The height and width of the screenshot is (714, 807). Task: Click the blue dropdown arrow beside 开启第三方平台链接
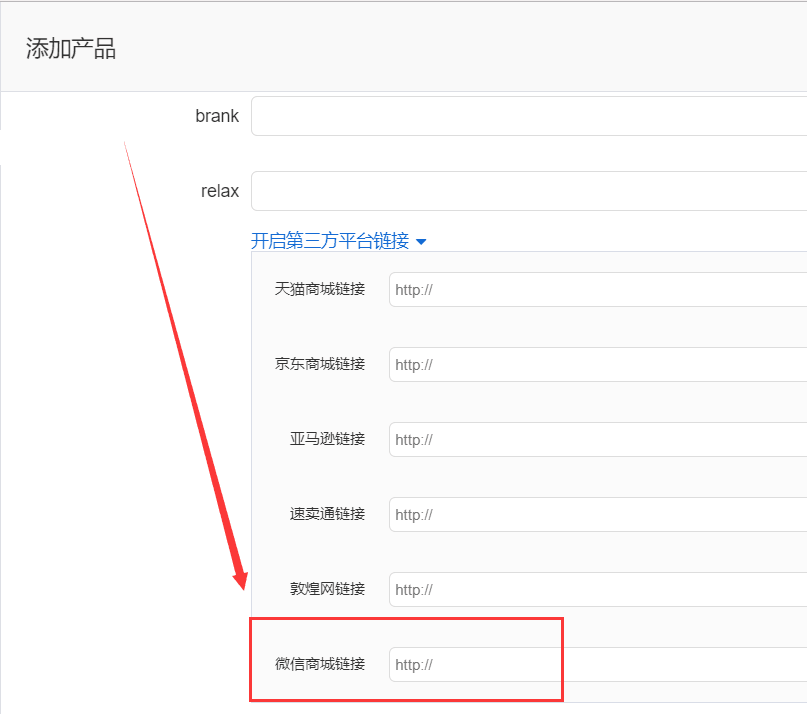pos(421,241)
